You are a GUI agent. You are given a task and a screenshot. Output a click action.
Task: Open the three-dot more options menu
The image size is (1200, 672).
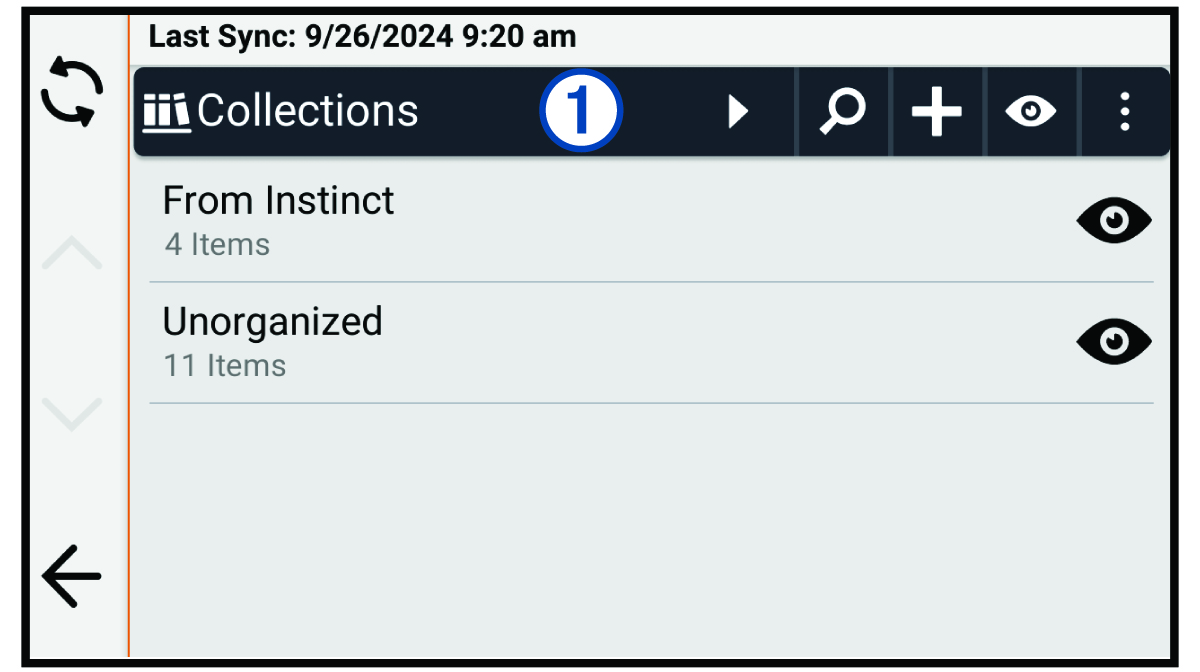tap(1125, 112)
